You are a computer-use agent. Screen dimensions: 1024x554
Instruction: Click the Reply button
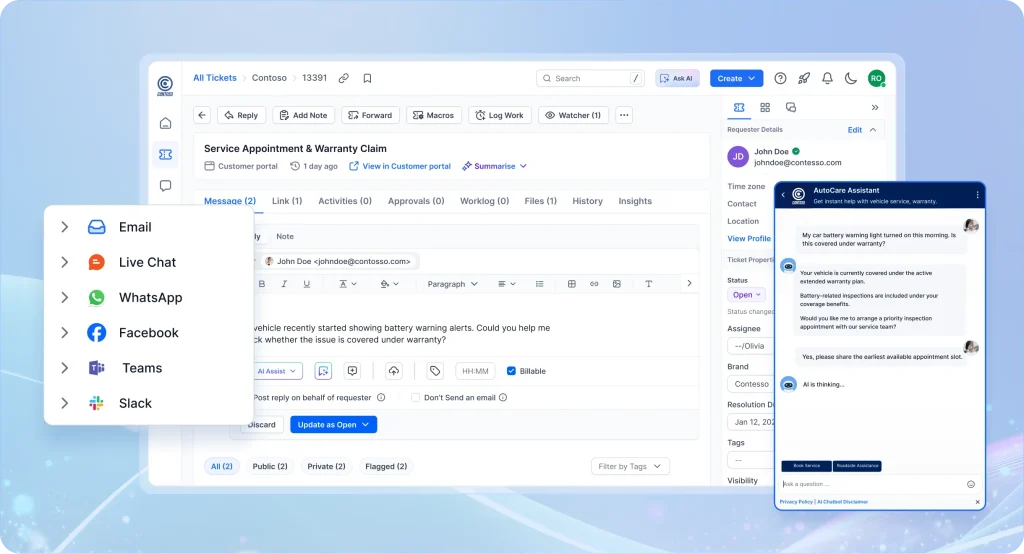tap(241, 115)
